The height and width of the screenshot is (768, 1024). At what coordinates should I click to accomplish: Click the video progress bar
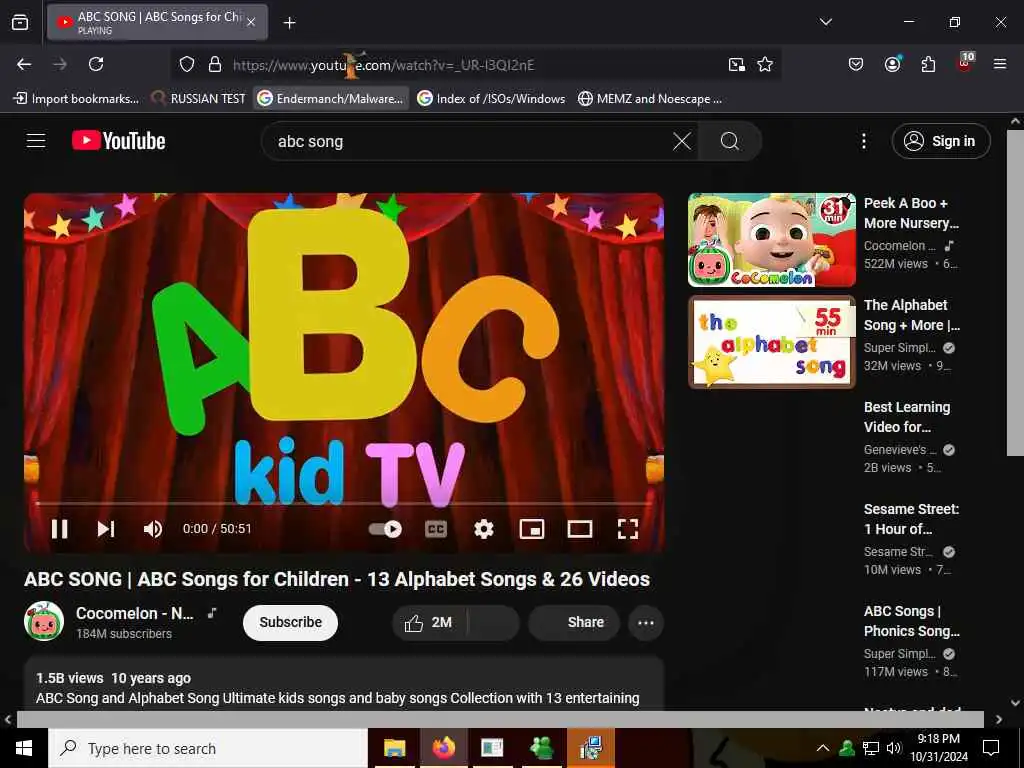(x=344, y=504)
